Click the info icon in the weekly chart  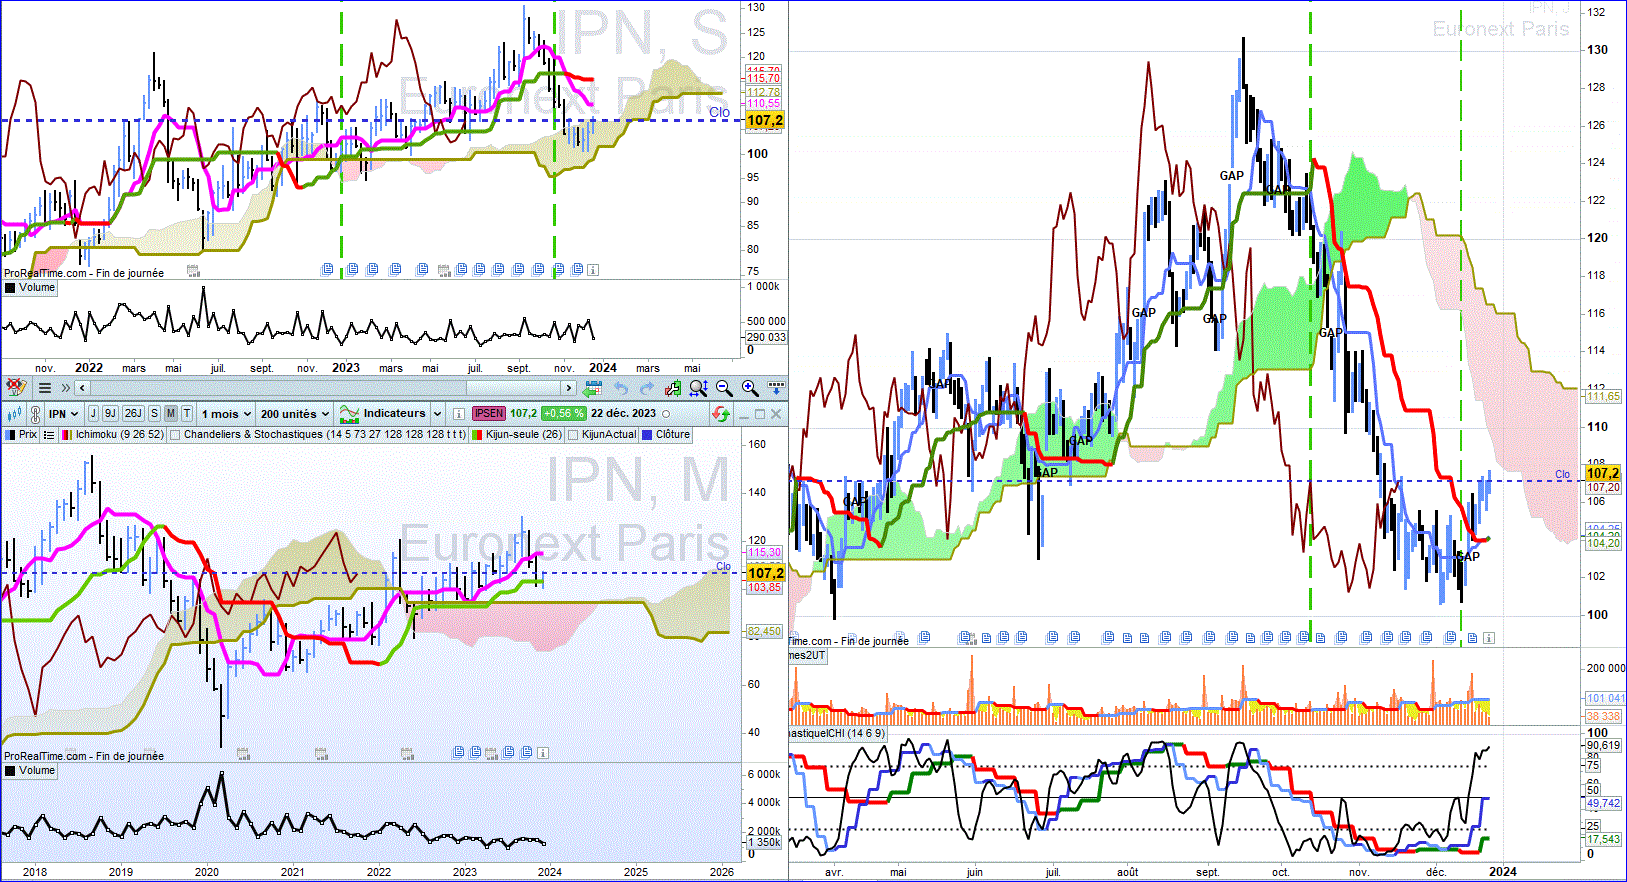tap(593, 270)
